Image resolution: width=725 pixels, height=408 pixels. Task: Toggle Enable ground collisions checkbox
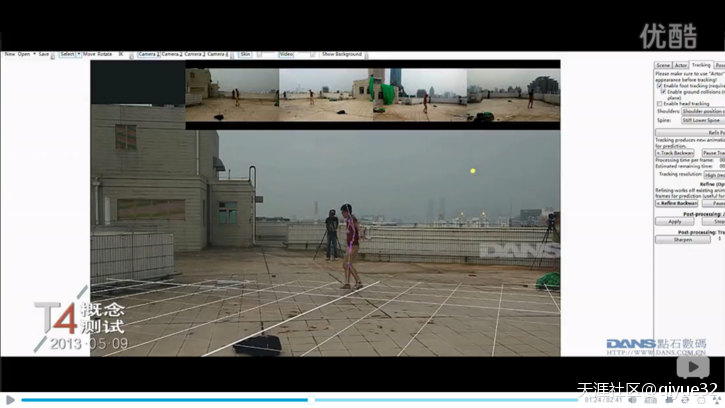point(663,92)
